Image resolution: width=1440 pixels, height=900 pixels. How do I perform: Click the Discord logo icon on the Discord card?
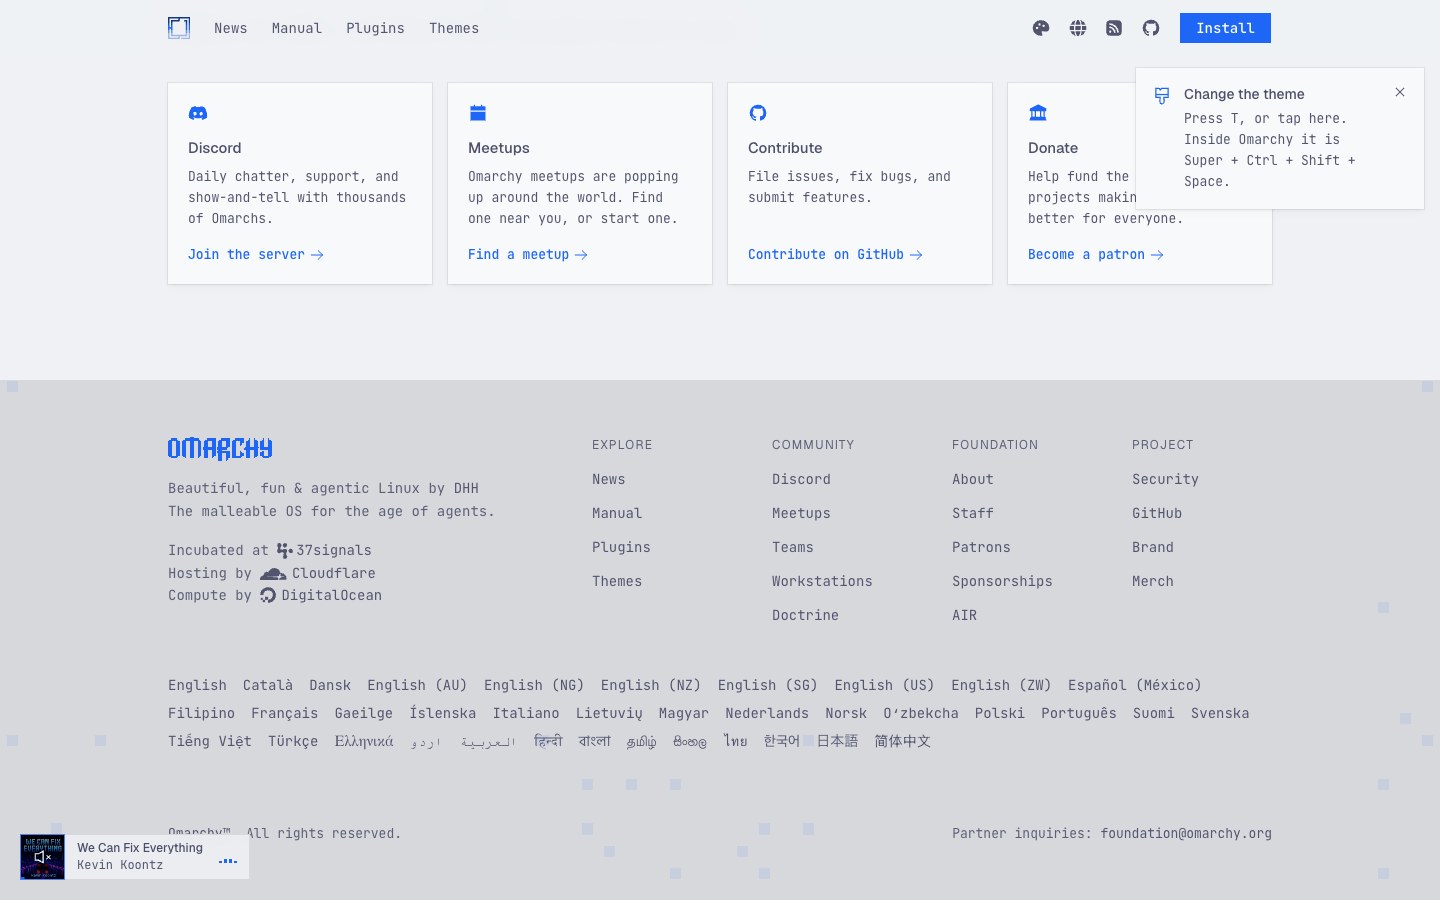point(198,113)
